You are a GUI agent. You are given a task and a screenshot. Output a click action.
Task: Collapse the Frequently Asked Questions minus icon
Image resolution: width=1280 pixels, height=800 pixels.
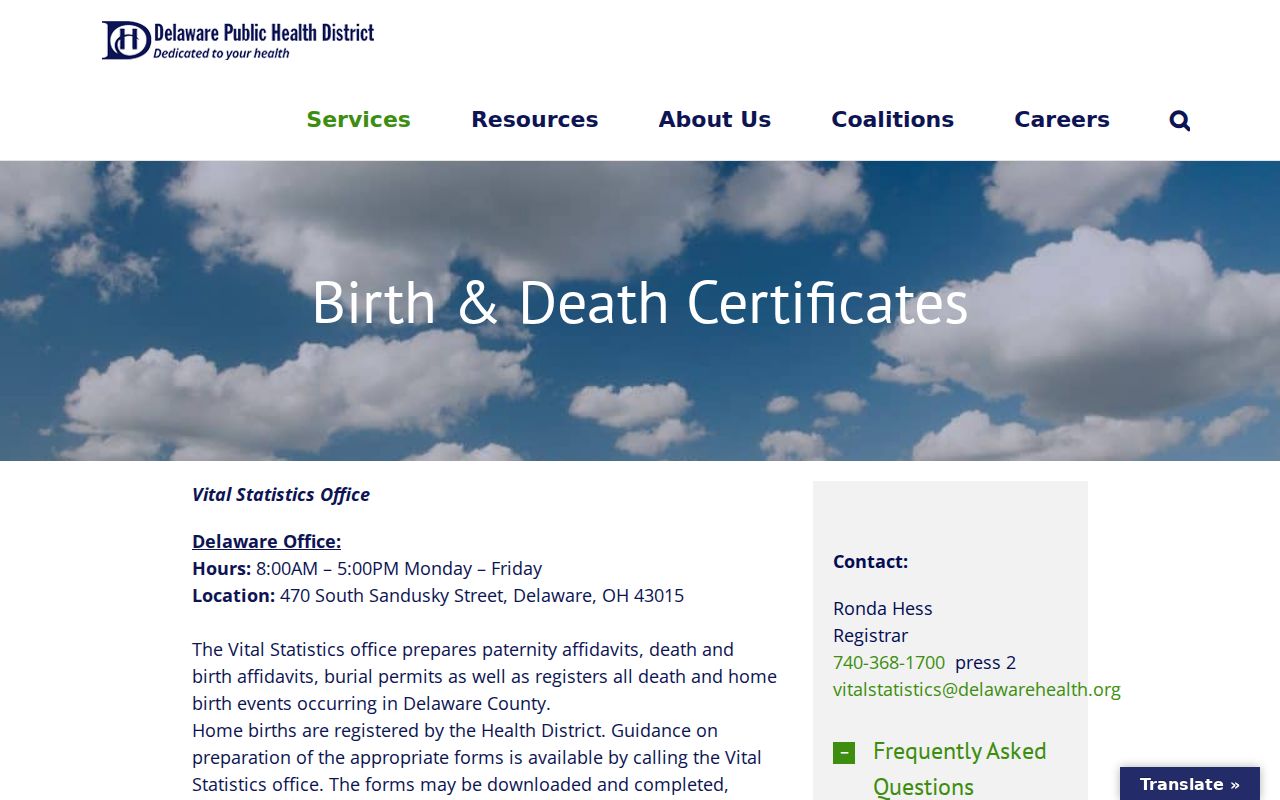pyautogui.click(x=844, y=753)
